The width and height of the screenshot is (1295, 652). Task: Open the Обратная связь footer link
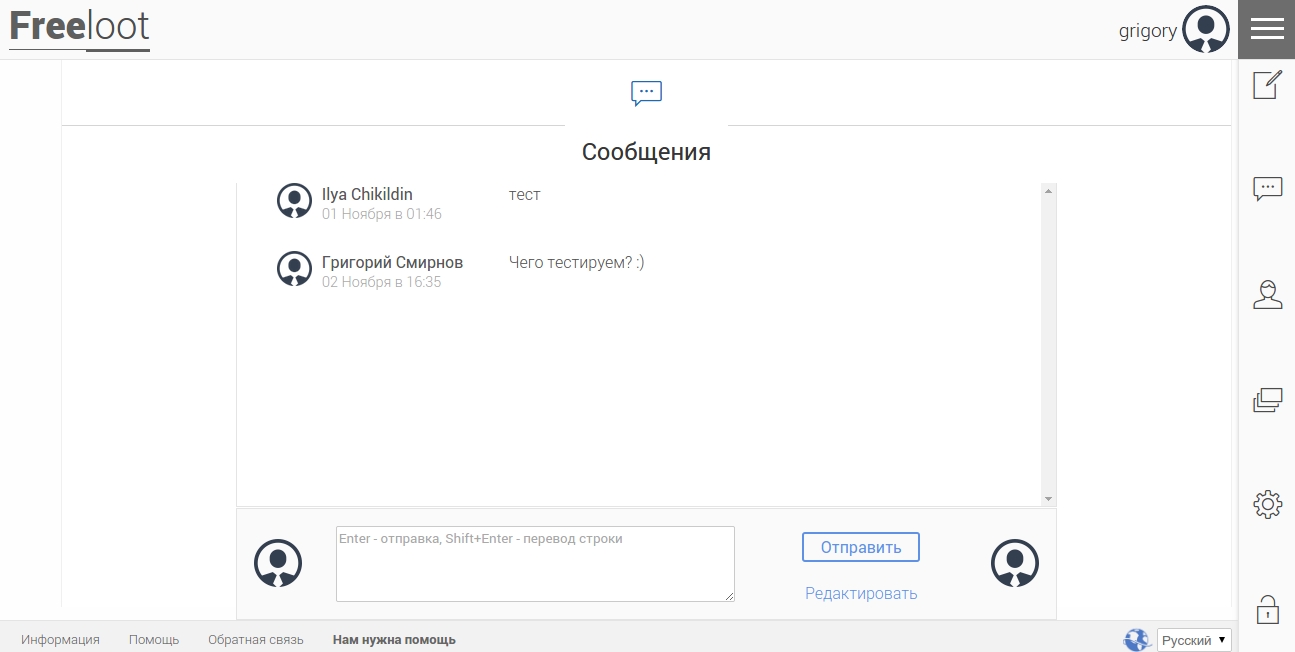(x=256, y=640)
